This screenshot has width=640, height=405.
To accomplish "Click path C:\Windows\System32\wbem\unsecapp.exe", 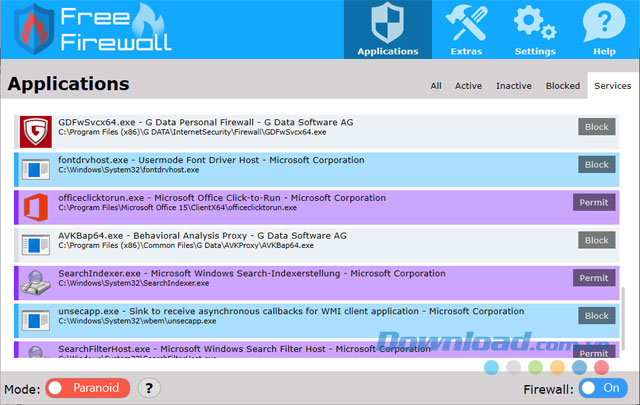I will point(137,321).
